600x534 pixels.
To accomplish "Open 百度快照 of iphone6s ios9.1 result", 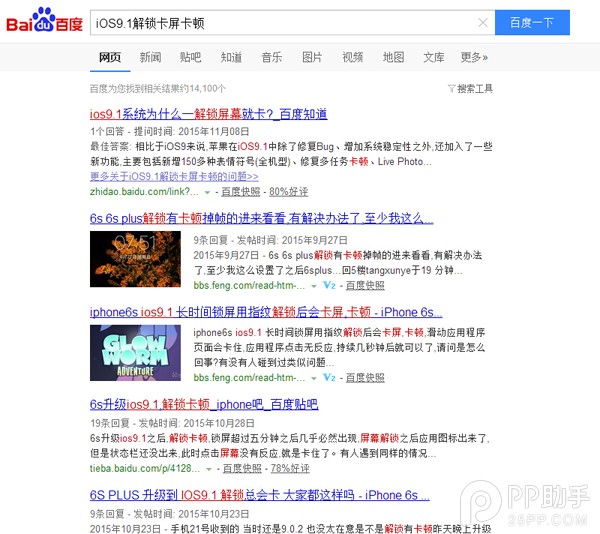I will point(365,378).
